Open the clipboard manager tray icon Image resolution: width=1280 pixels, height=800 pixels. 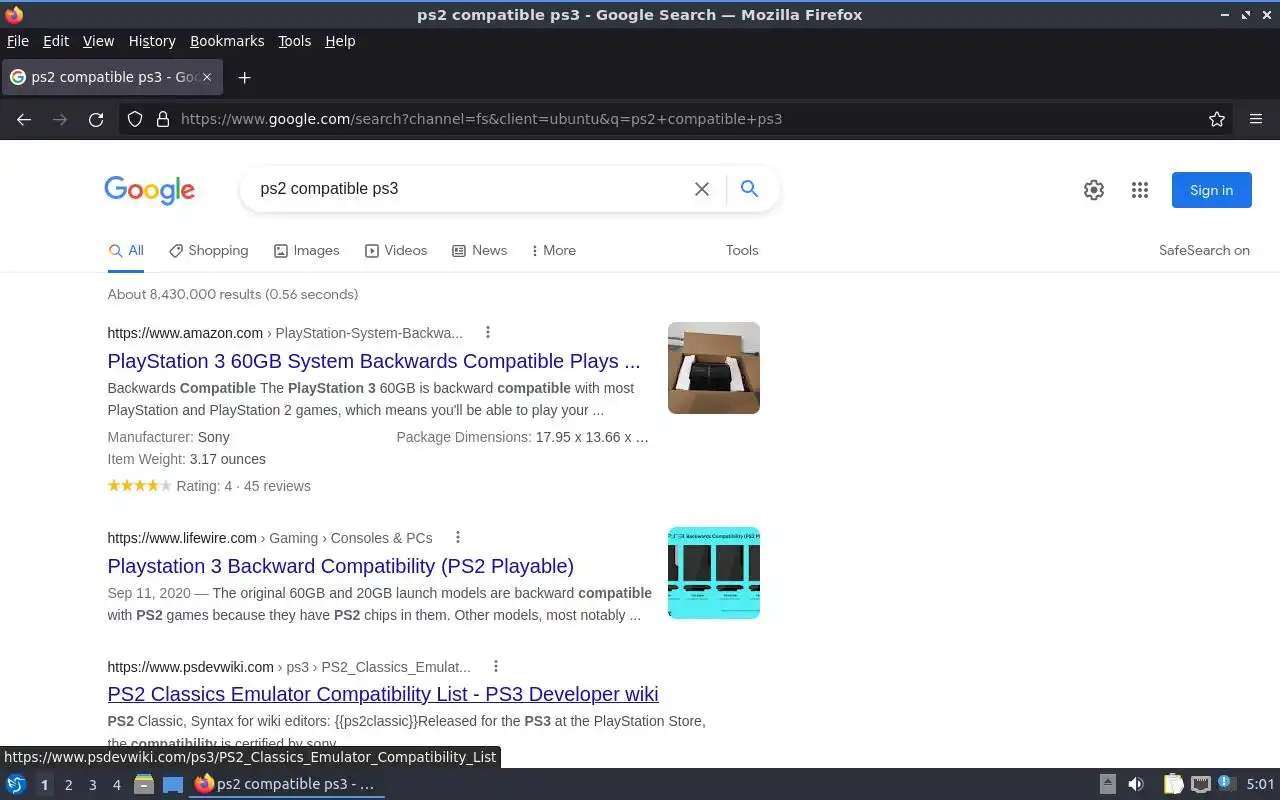click(1173, 784)
